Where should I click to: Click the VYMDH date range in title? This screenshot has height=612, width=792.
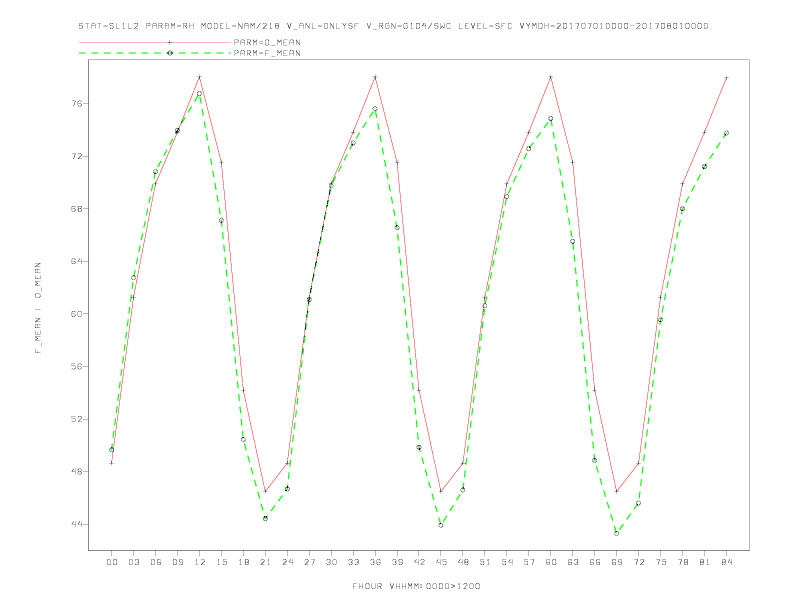click(614, 26)
